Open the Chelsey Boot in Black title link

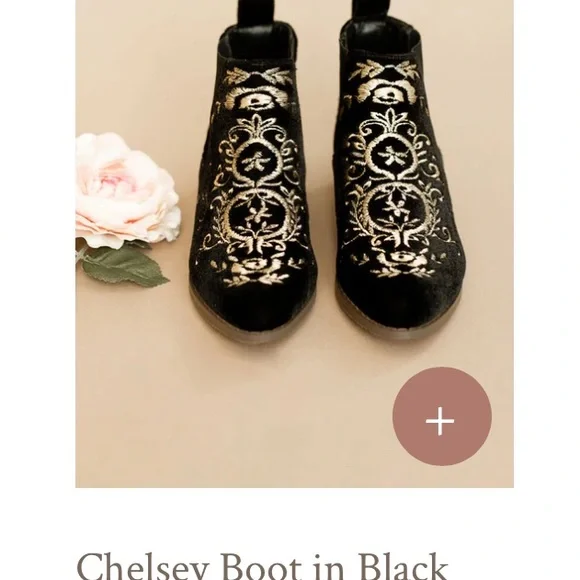pos(262,566)
